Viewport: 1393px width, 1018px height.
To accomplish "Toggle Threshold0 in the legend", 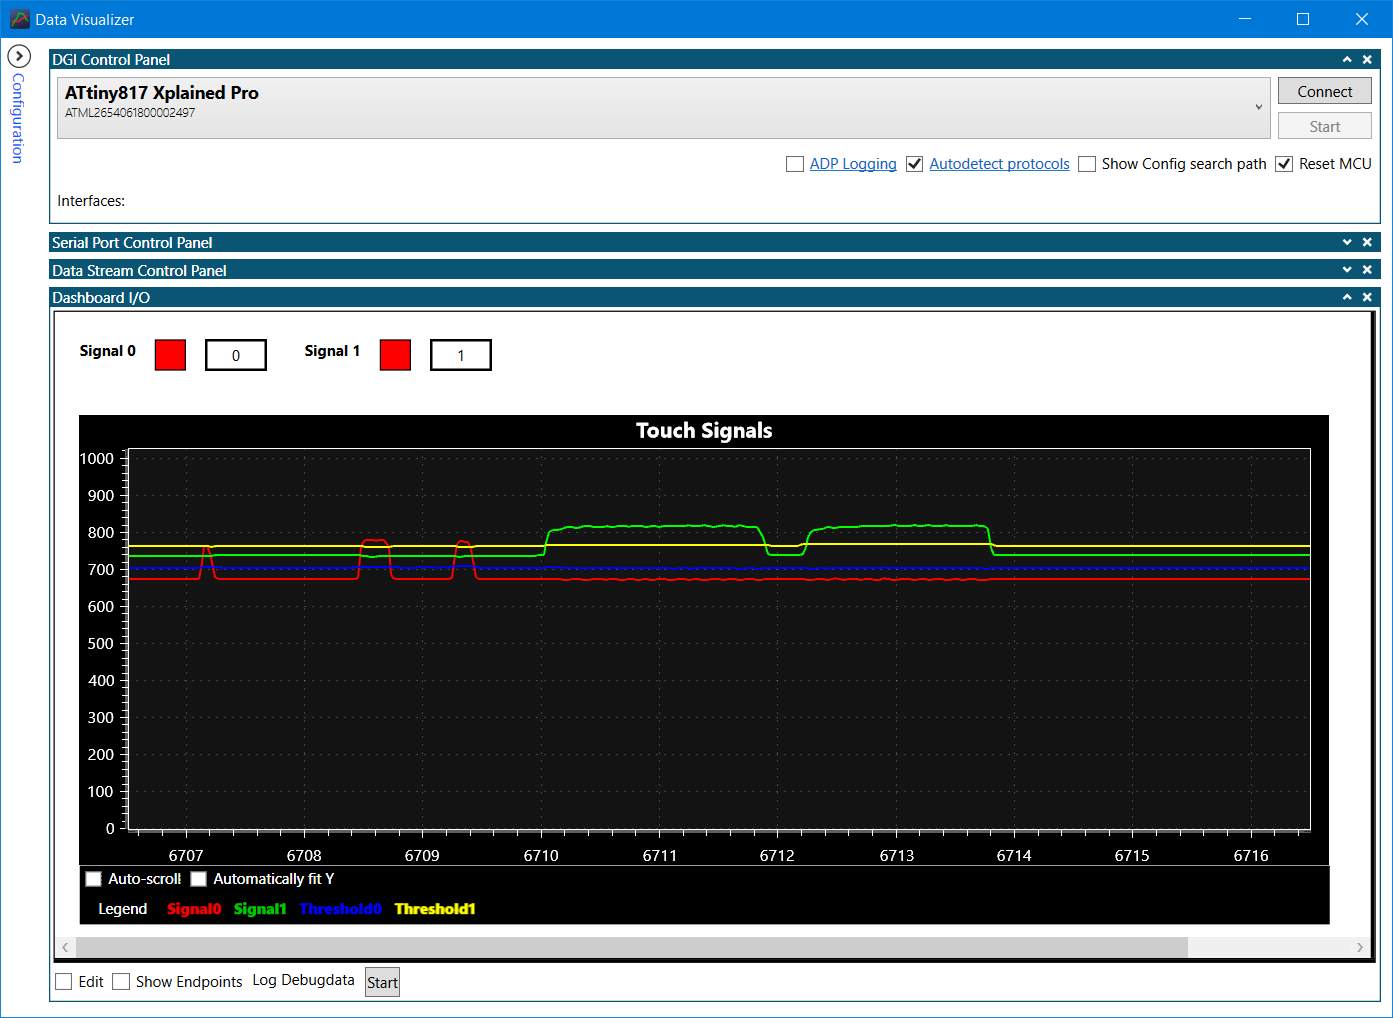I will pyautogui.click(x=340, y=909).
